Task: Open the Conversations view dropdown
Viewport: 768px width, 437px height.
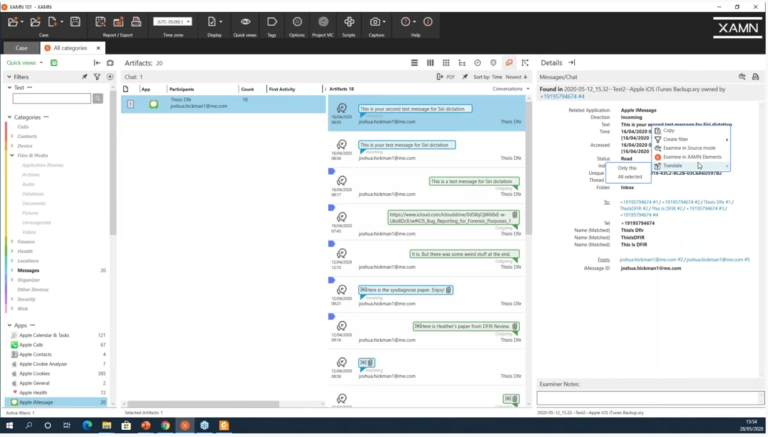Action: 511,89
